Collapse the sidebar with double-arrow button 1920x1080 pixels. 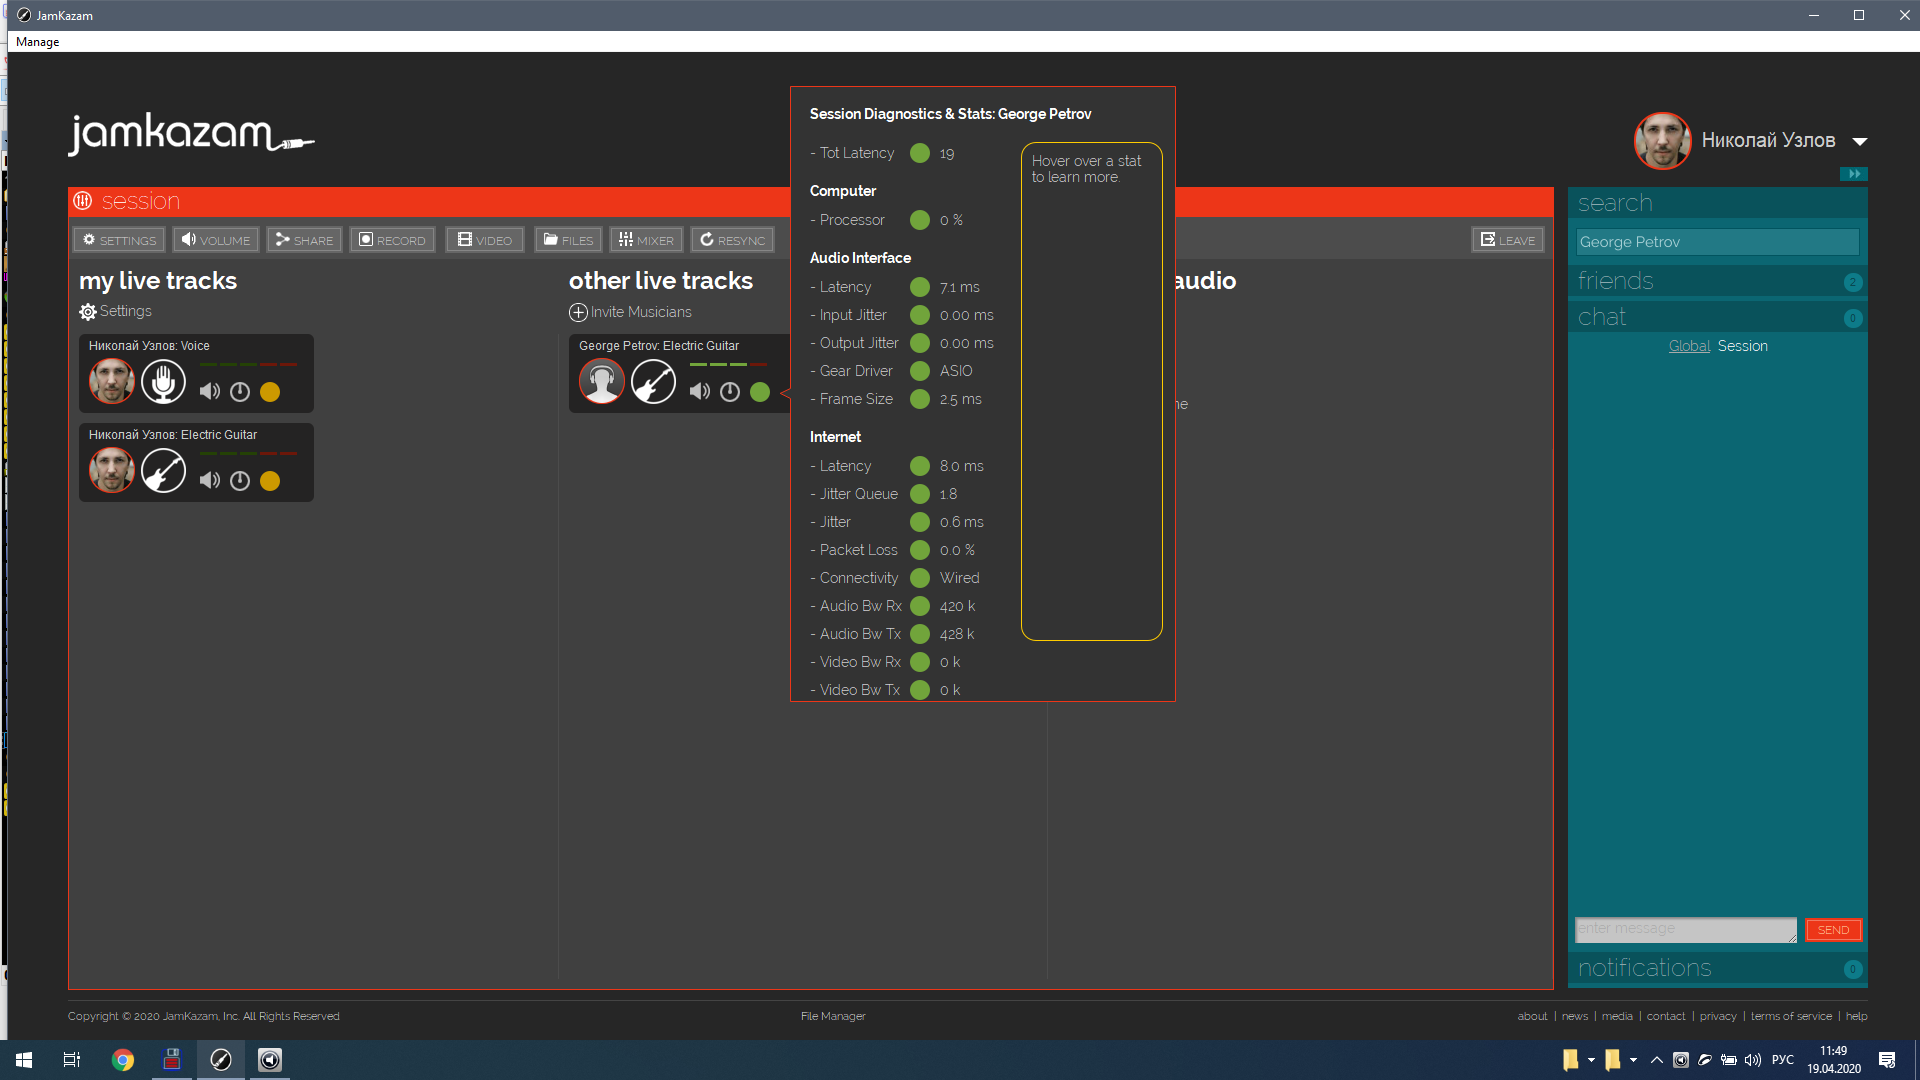(x=1853, y=174)
